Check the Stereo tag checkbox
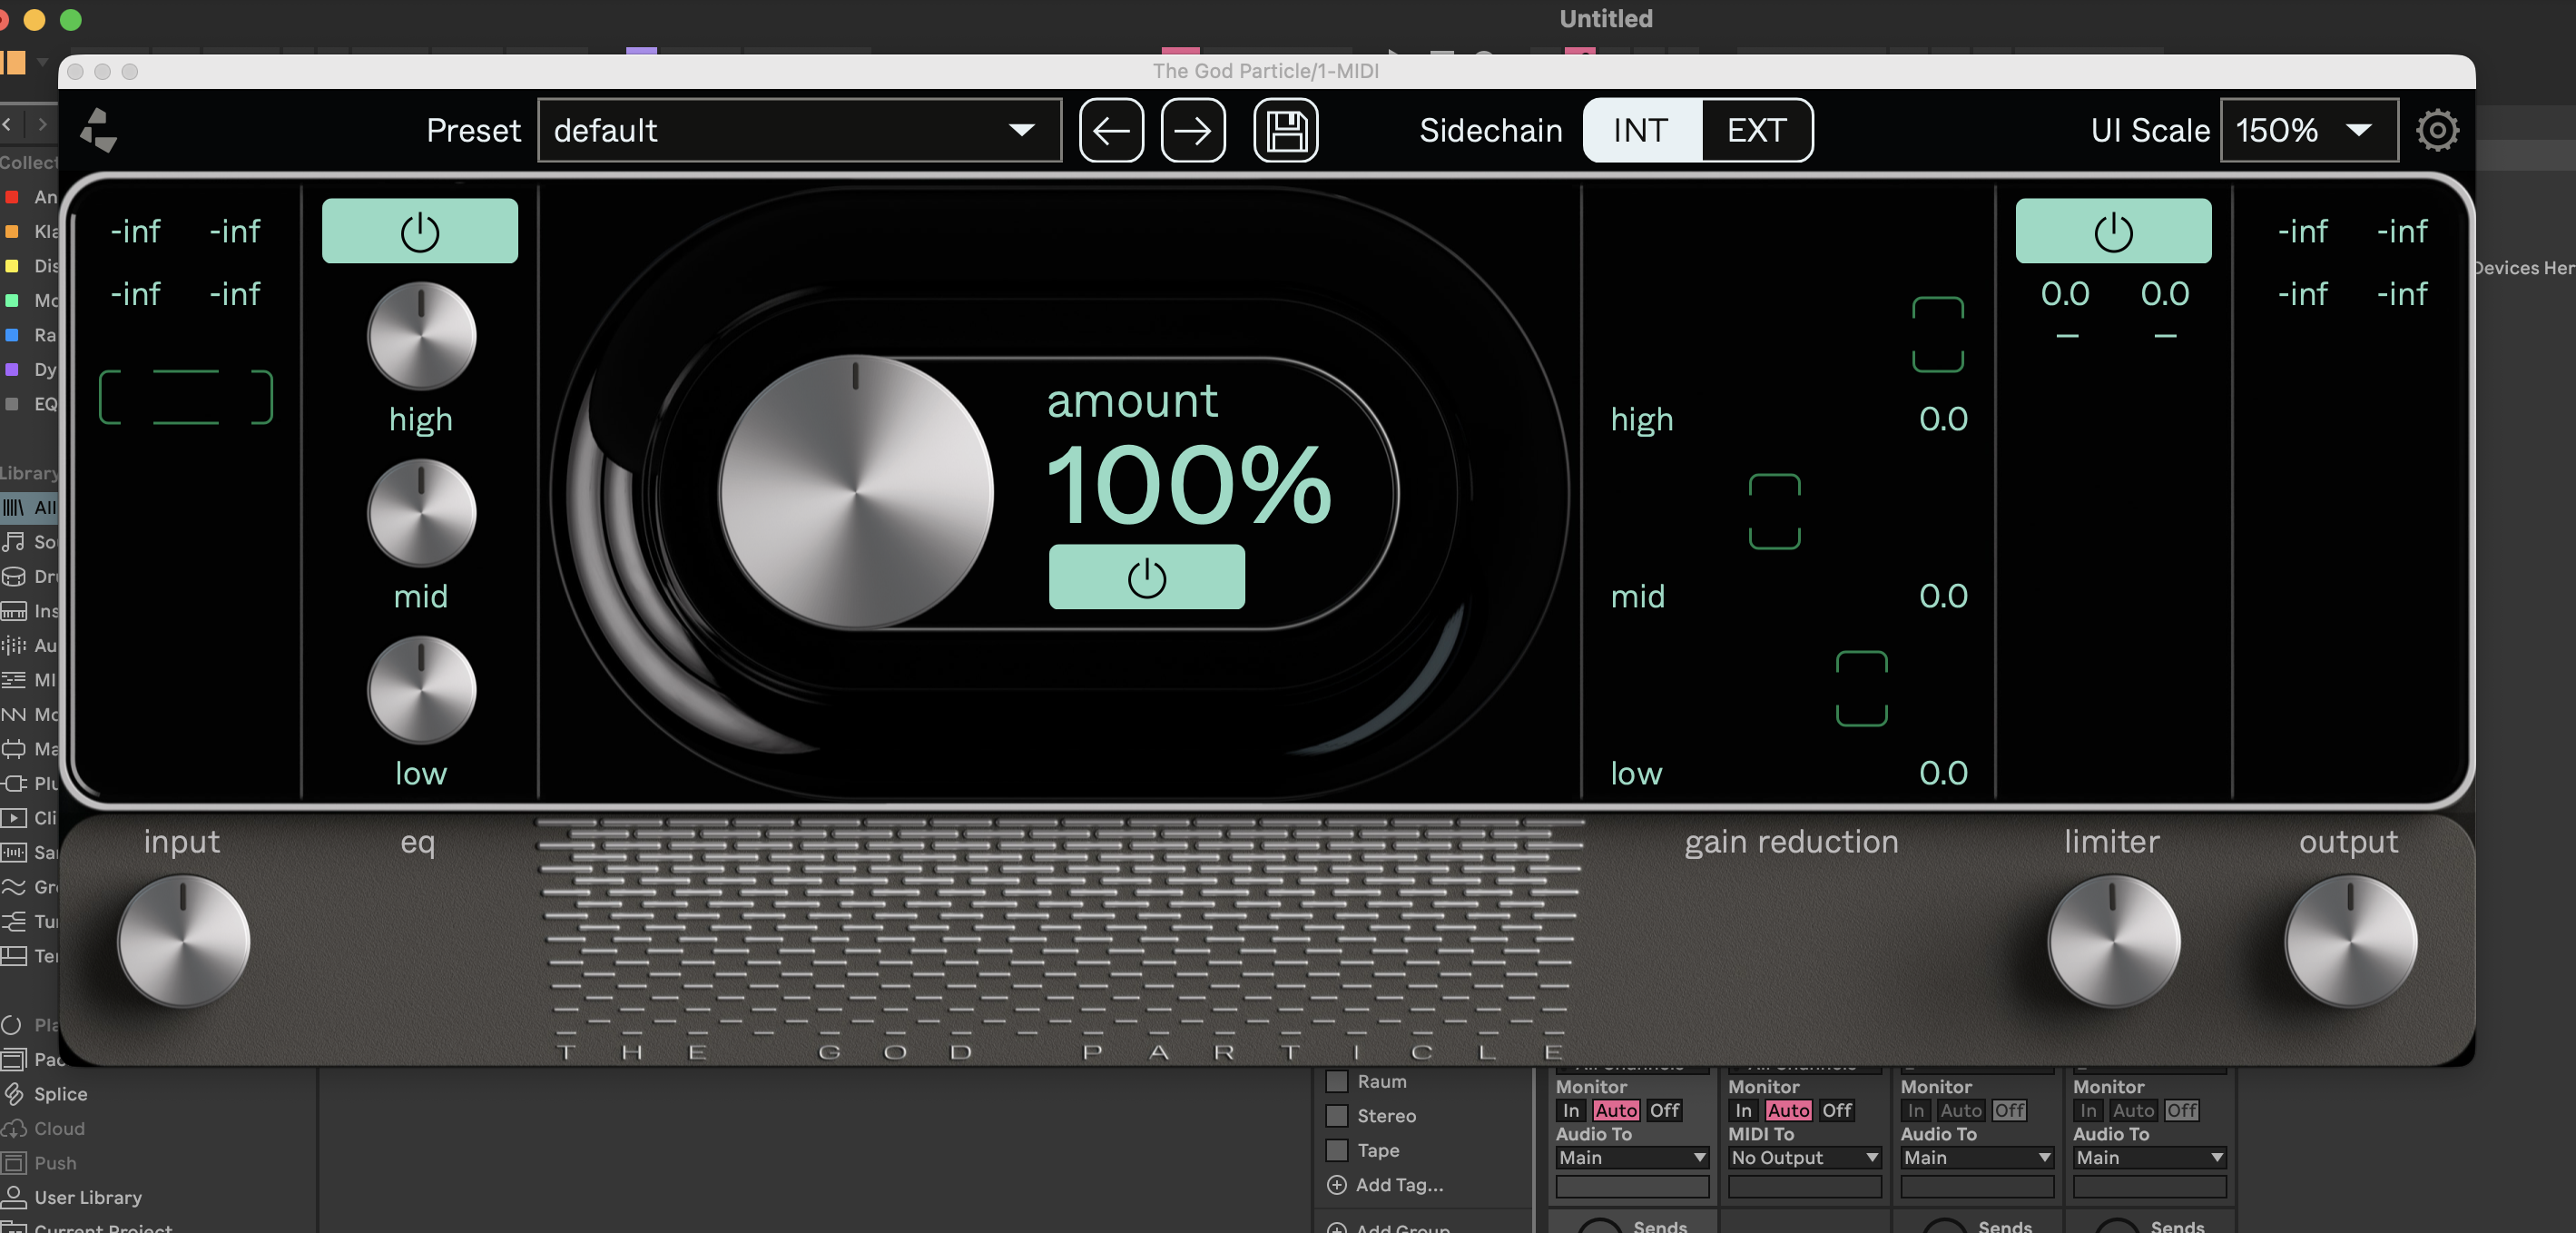The height and width of the screenshot is (1233, 2576). (x=1337, y=1116)
